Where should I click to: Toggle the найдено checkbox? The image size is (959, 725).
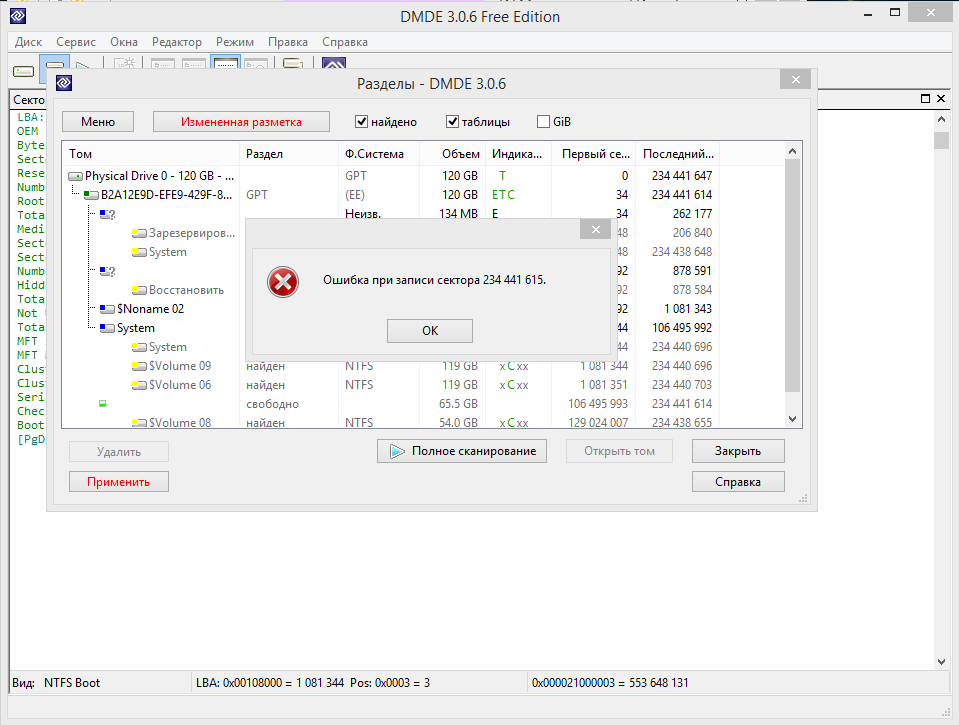click(x=361, y=122)
